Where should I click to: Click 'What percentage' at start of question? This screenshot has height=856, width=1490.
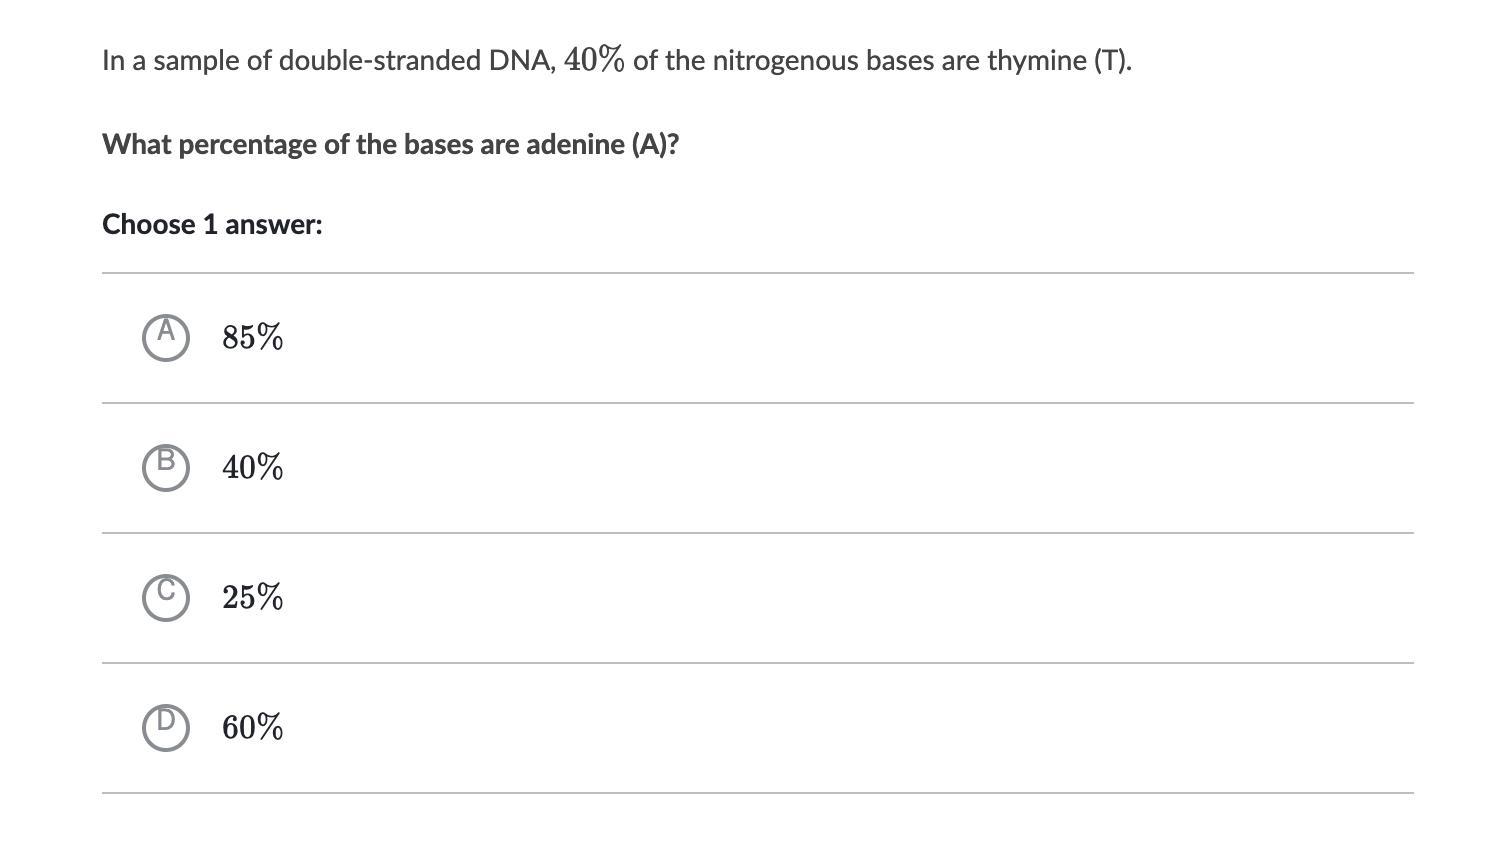pos(209,145)
